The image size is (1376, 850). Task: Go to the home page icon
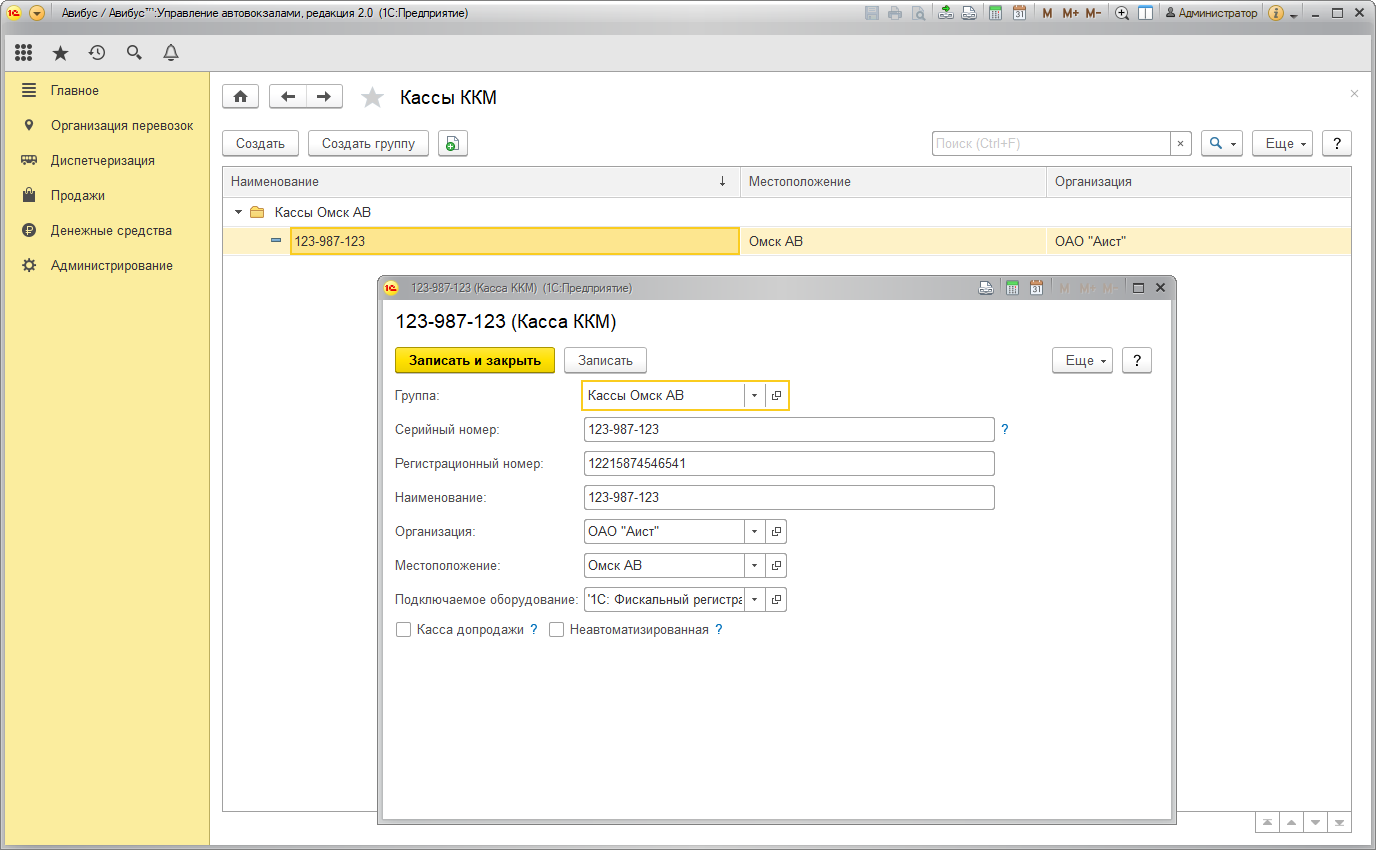pos(240,96)
